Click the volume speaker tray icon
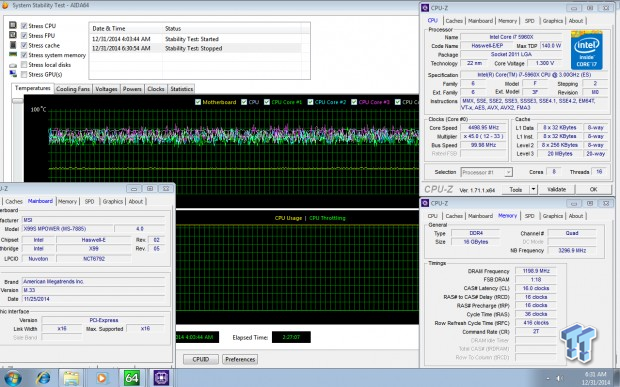This screenshot has height=387, width=620. [560, 379]
